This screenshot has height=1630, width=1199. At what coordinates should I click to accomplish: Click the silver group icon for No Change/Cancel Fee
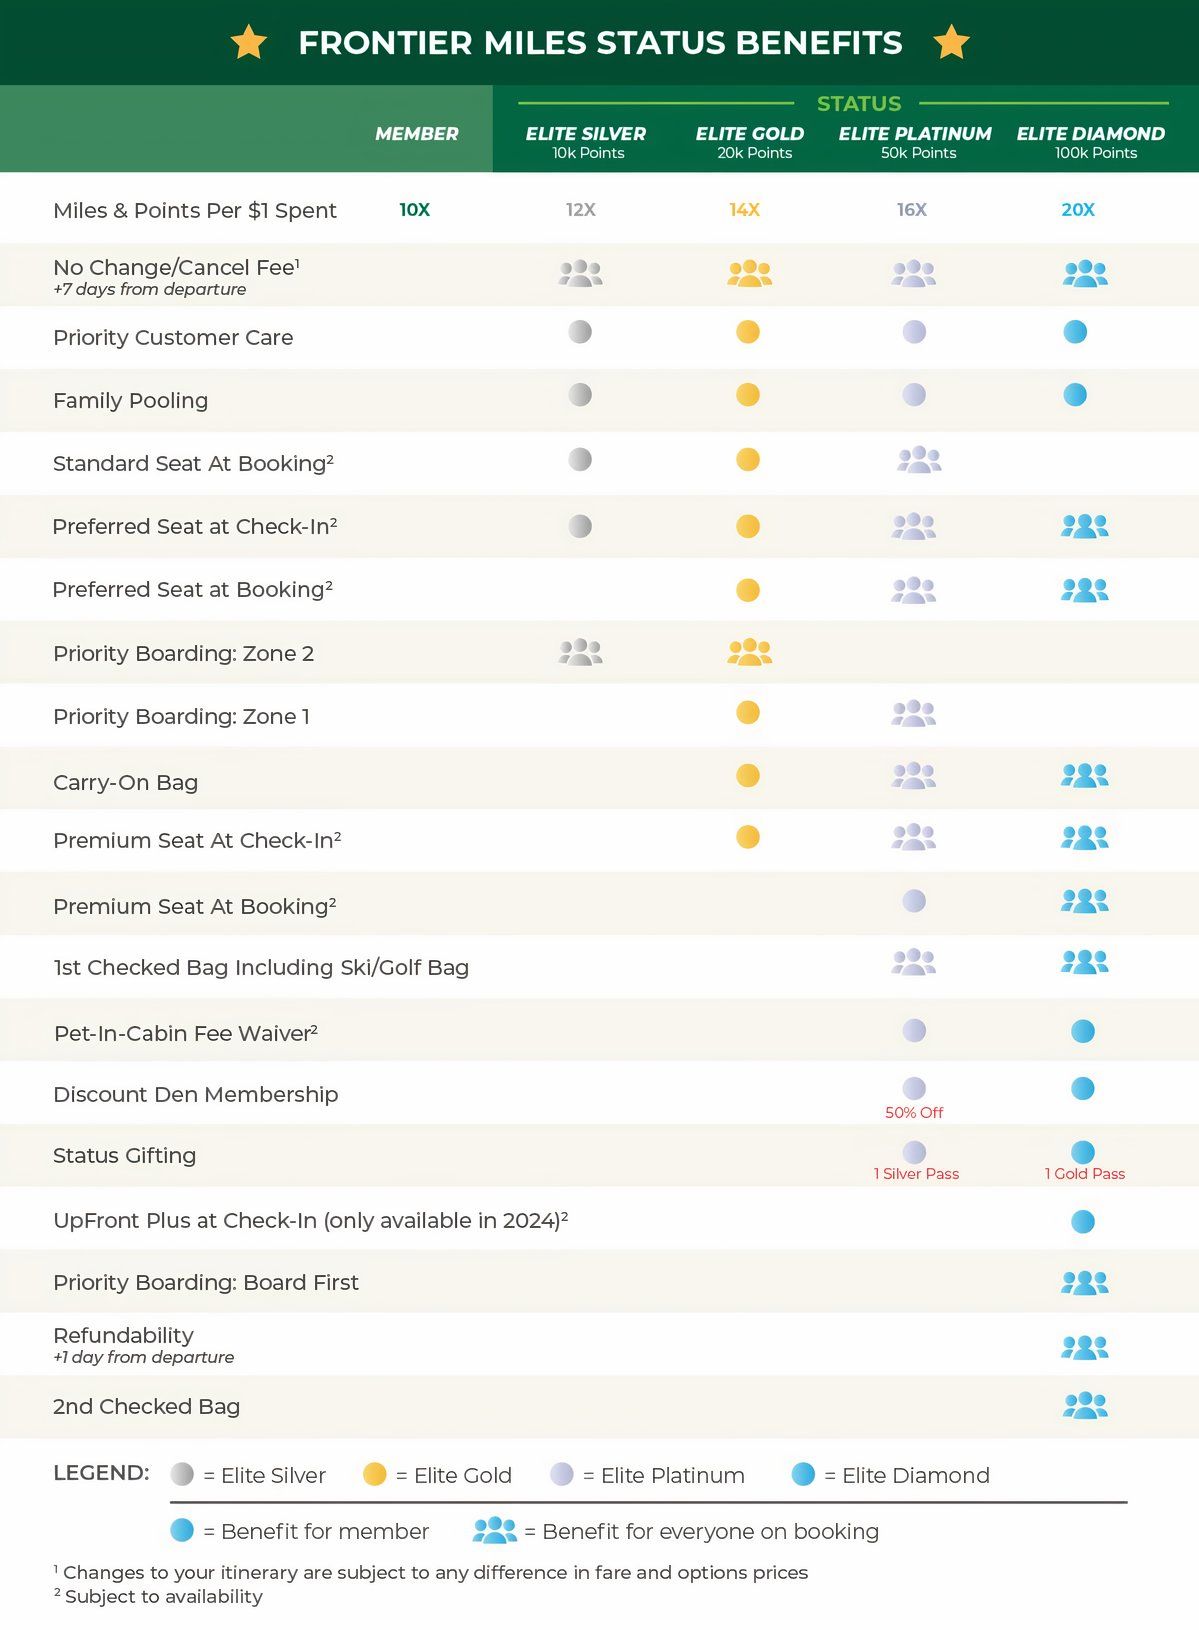580,273
